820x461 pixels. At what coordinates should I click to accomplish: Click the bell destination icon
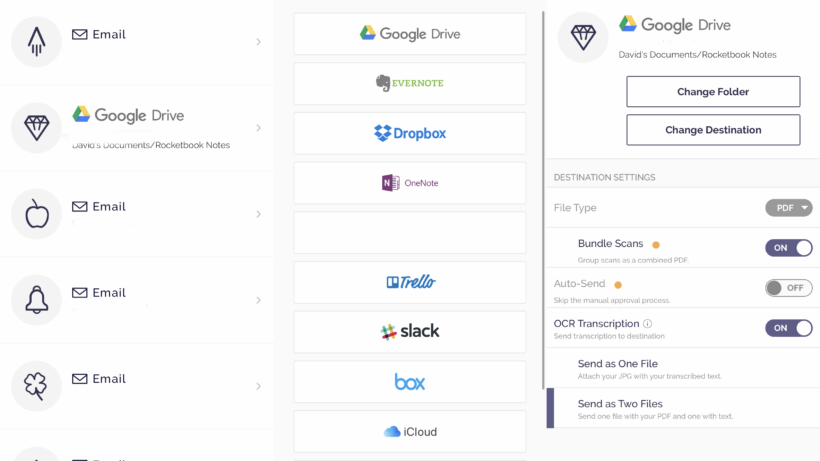point(37,299)
